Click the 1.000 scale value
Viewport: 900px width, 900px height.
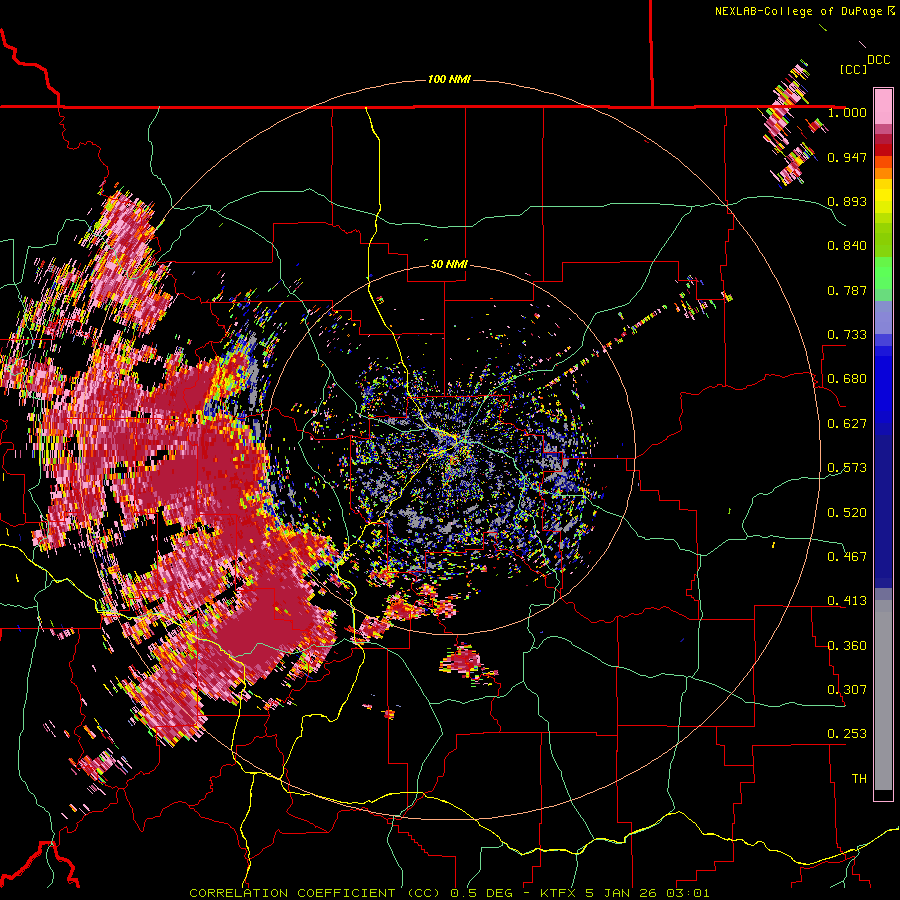pyautogui.click(x=847, y=112)
